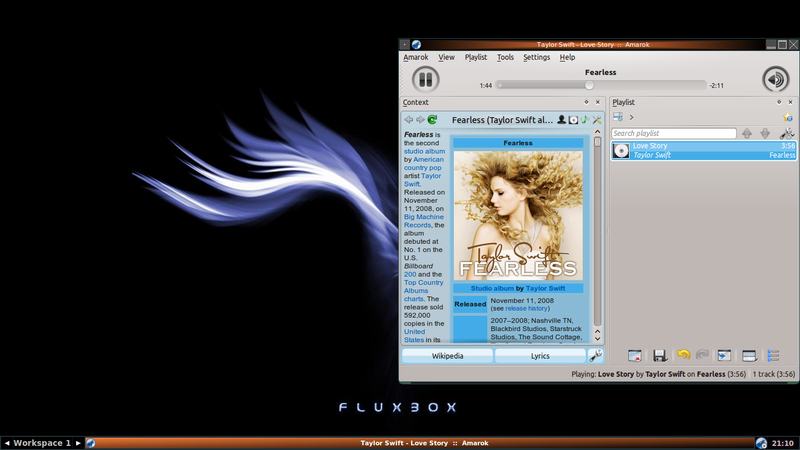800x450 pixels.
Task: Click the Amarok system tray icon
Action: tap(761, 443)
